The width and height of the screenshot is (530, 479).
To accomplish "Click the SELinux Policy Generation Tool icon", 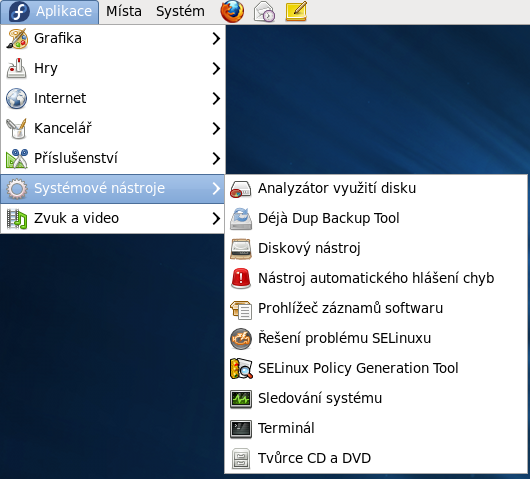I will pos(241,368).
